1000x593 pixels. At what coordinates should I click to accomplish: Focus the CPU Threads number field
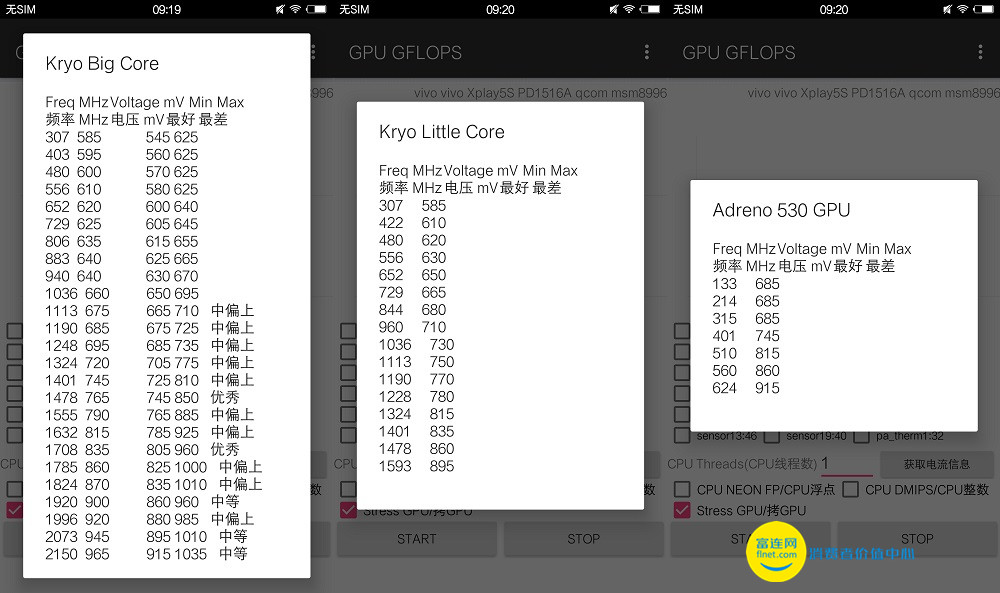(845, 464)
